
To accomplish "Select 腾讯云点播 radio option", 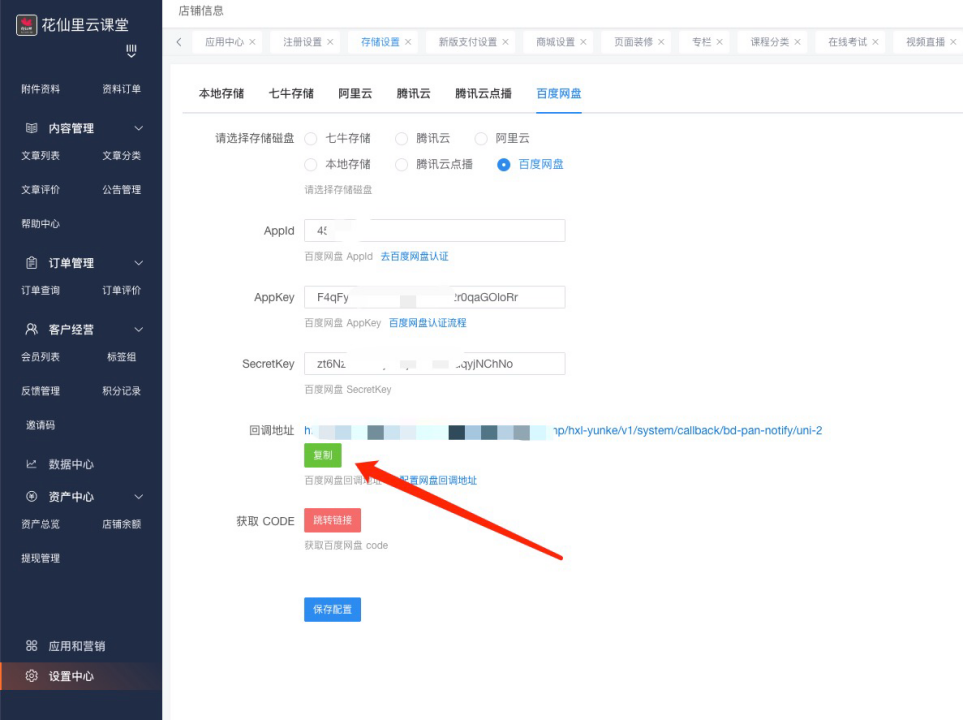I will click(x=402, y=165).
